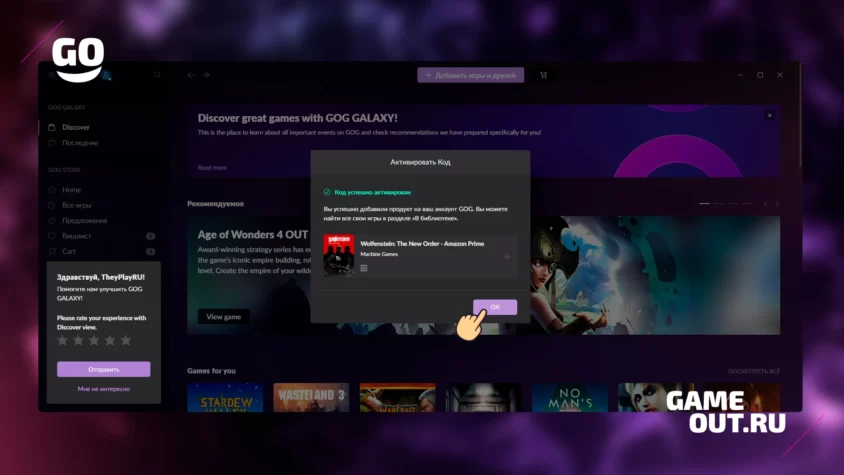Close the Discover banner with X
This screenshot has width=844, height=475.
[770, 115]
